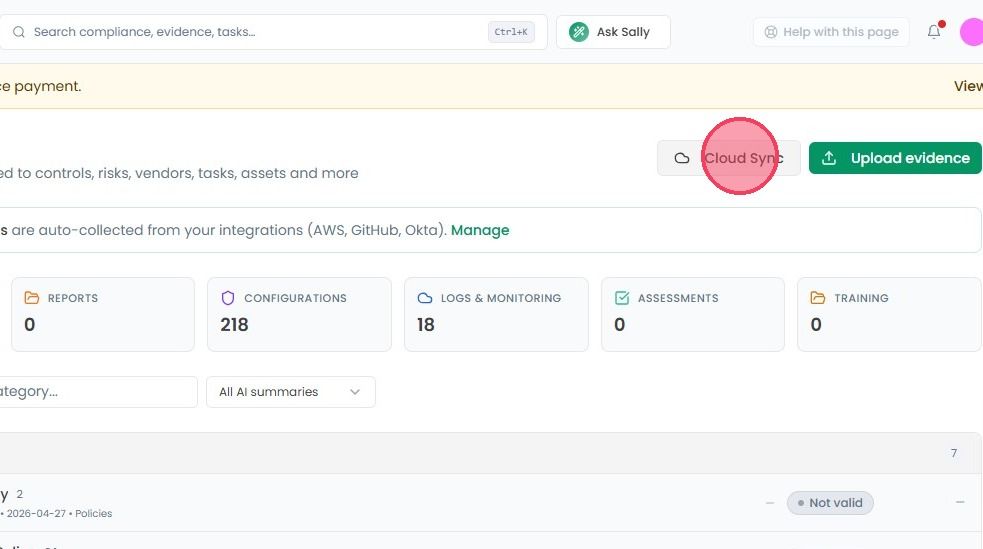The width and height of the screenshot is (983, 549).
Task: Open the Reports category card
Action: tap(103, 314)
